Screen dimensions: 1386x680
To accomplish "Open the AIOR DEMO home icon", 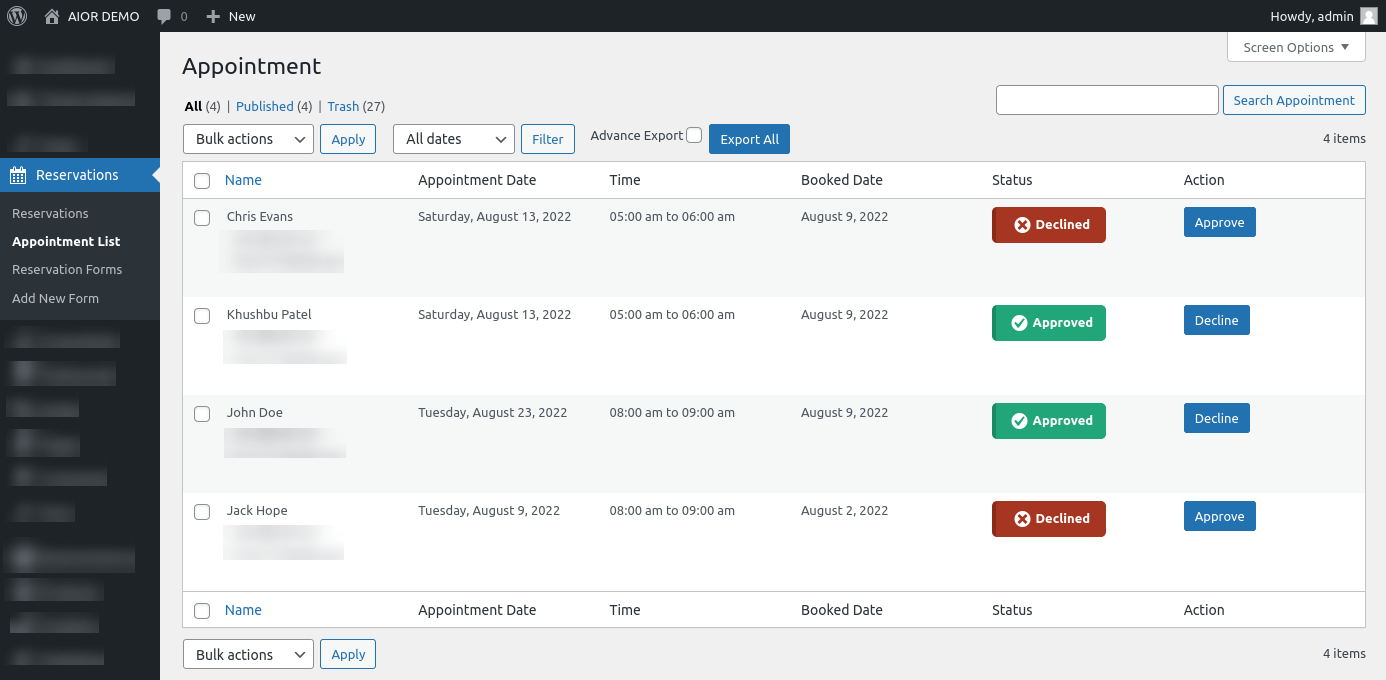I will tap(52, 16).
